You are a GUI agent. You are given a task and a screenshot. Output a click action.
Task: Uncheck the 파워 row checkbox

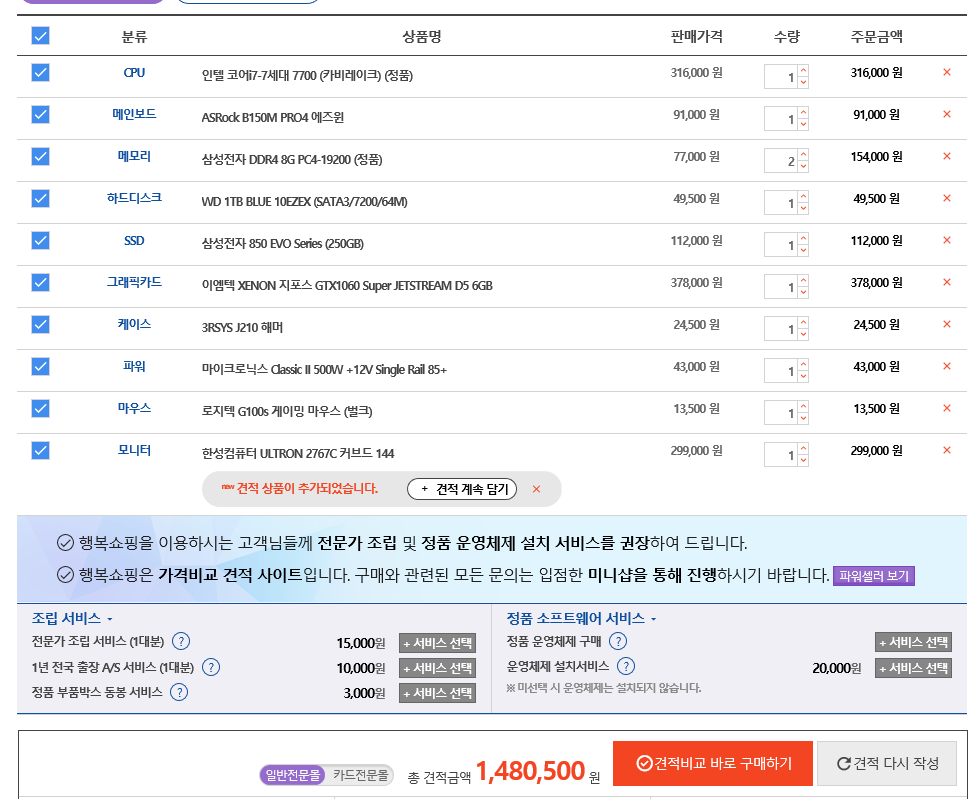click(40, 367)
